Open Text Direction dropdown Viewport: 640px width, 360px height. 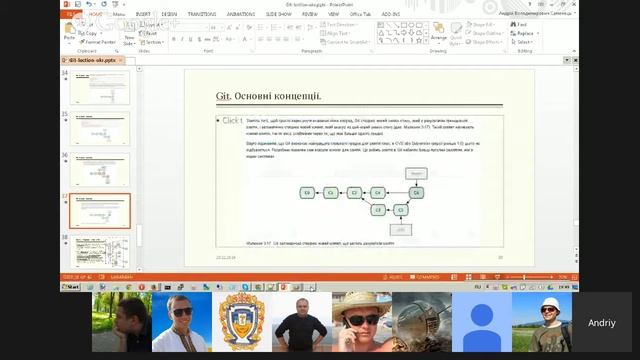tap(340, 24)
